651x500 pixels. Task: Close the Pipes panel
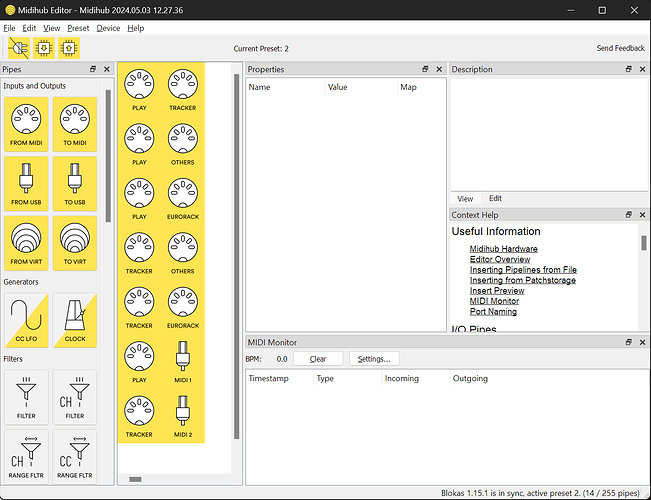pyautogui.click(x=107, y=69)
